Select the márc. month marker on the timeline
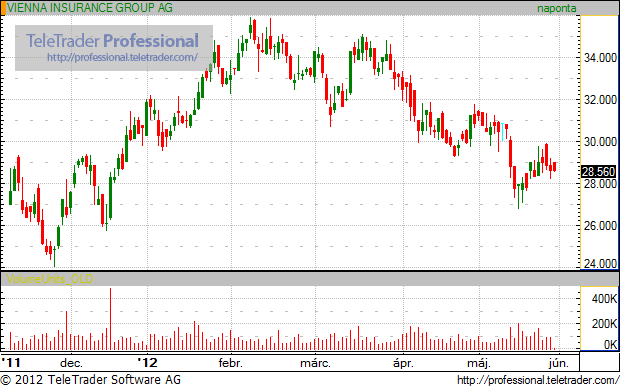 click(x=315, y=363)
